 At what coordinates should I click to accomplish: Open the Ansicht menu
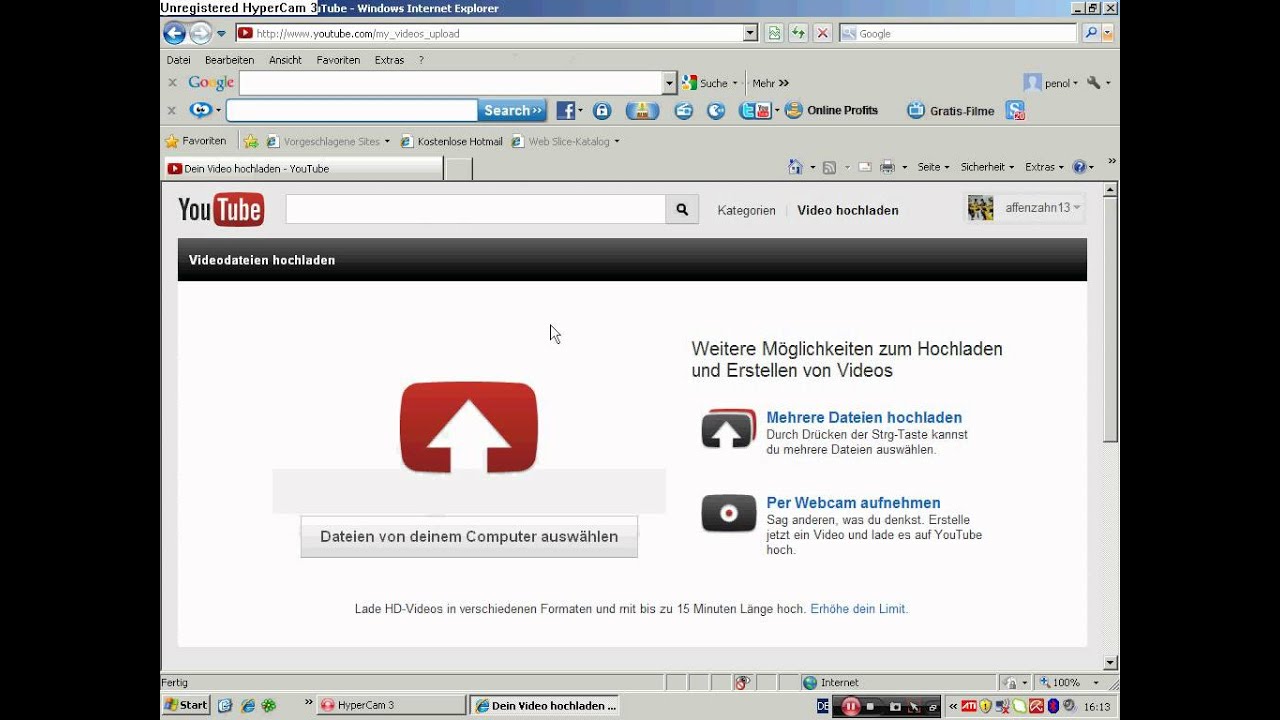pos(285,60)
